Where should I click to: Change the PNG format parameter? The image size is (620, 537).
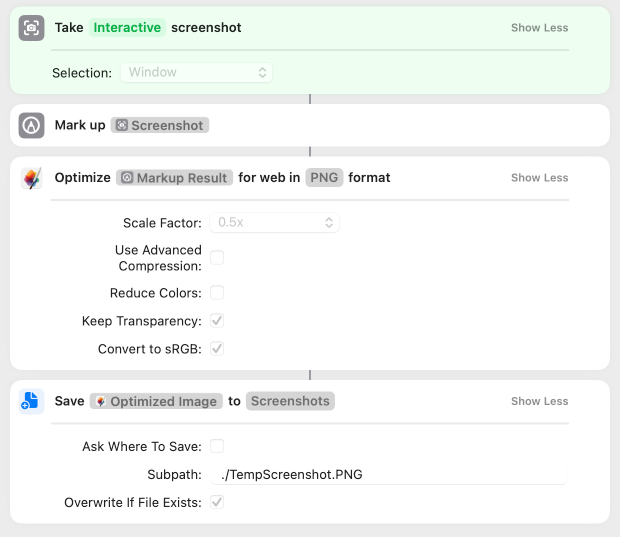(x=323, y=178)
